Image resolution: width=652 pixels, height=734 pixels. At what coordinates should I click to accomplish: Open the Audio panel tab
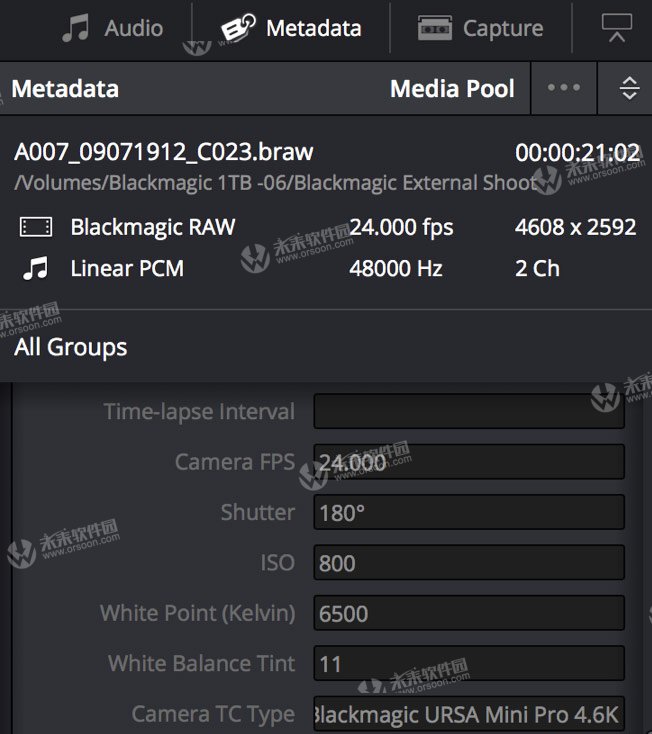(x=112, y=28)
